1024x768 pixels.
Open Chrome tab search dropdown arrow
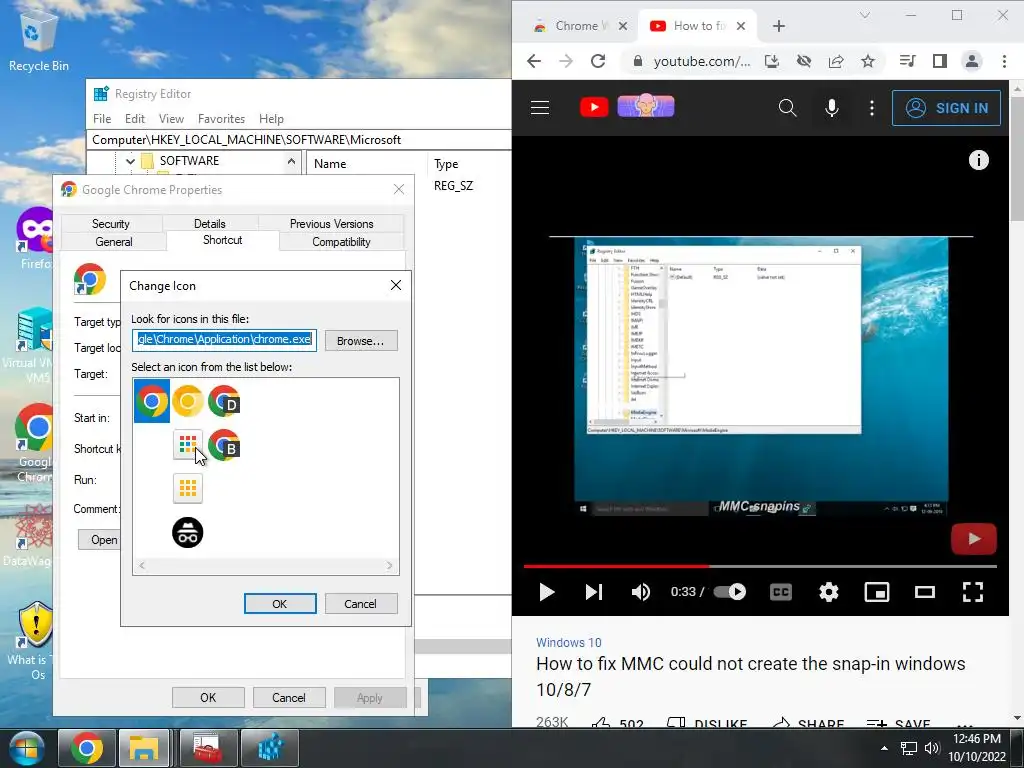pyautogui.click(x=865, y=15)
